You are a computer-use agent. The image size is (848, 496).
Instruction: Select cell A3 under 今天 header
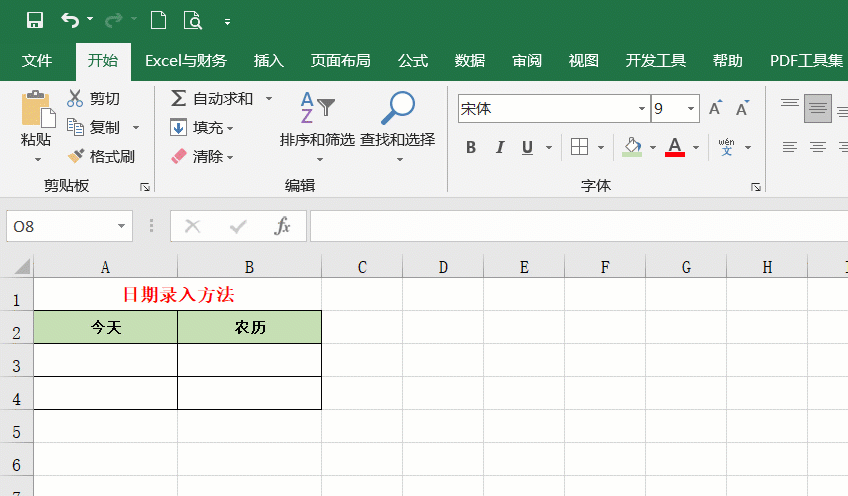pos(105,360)
